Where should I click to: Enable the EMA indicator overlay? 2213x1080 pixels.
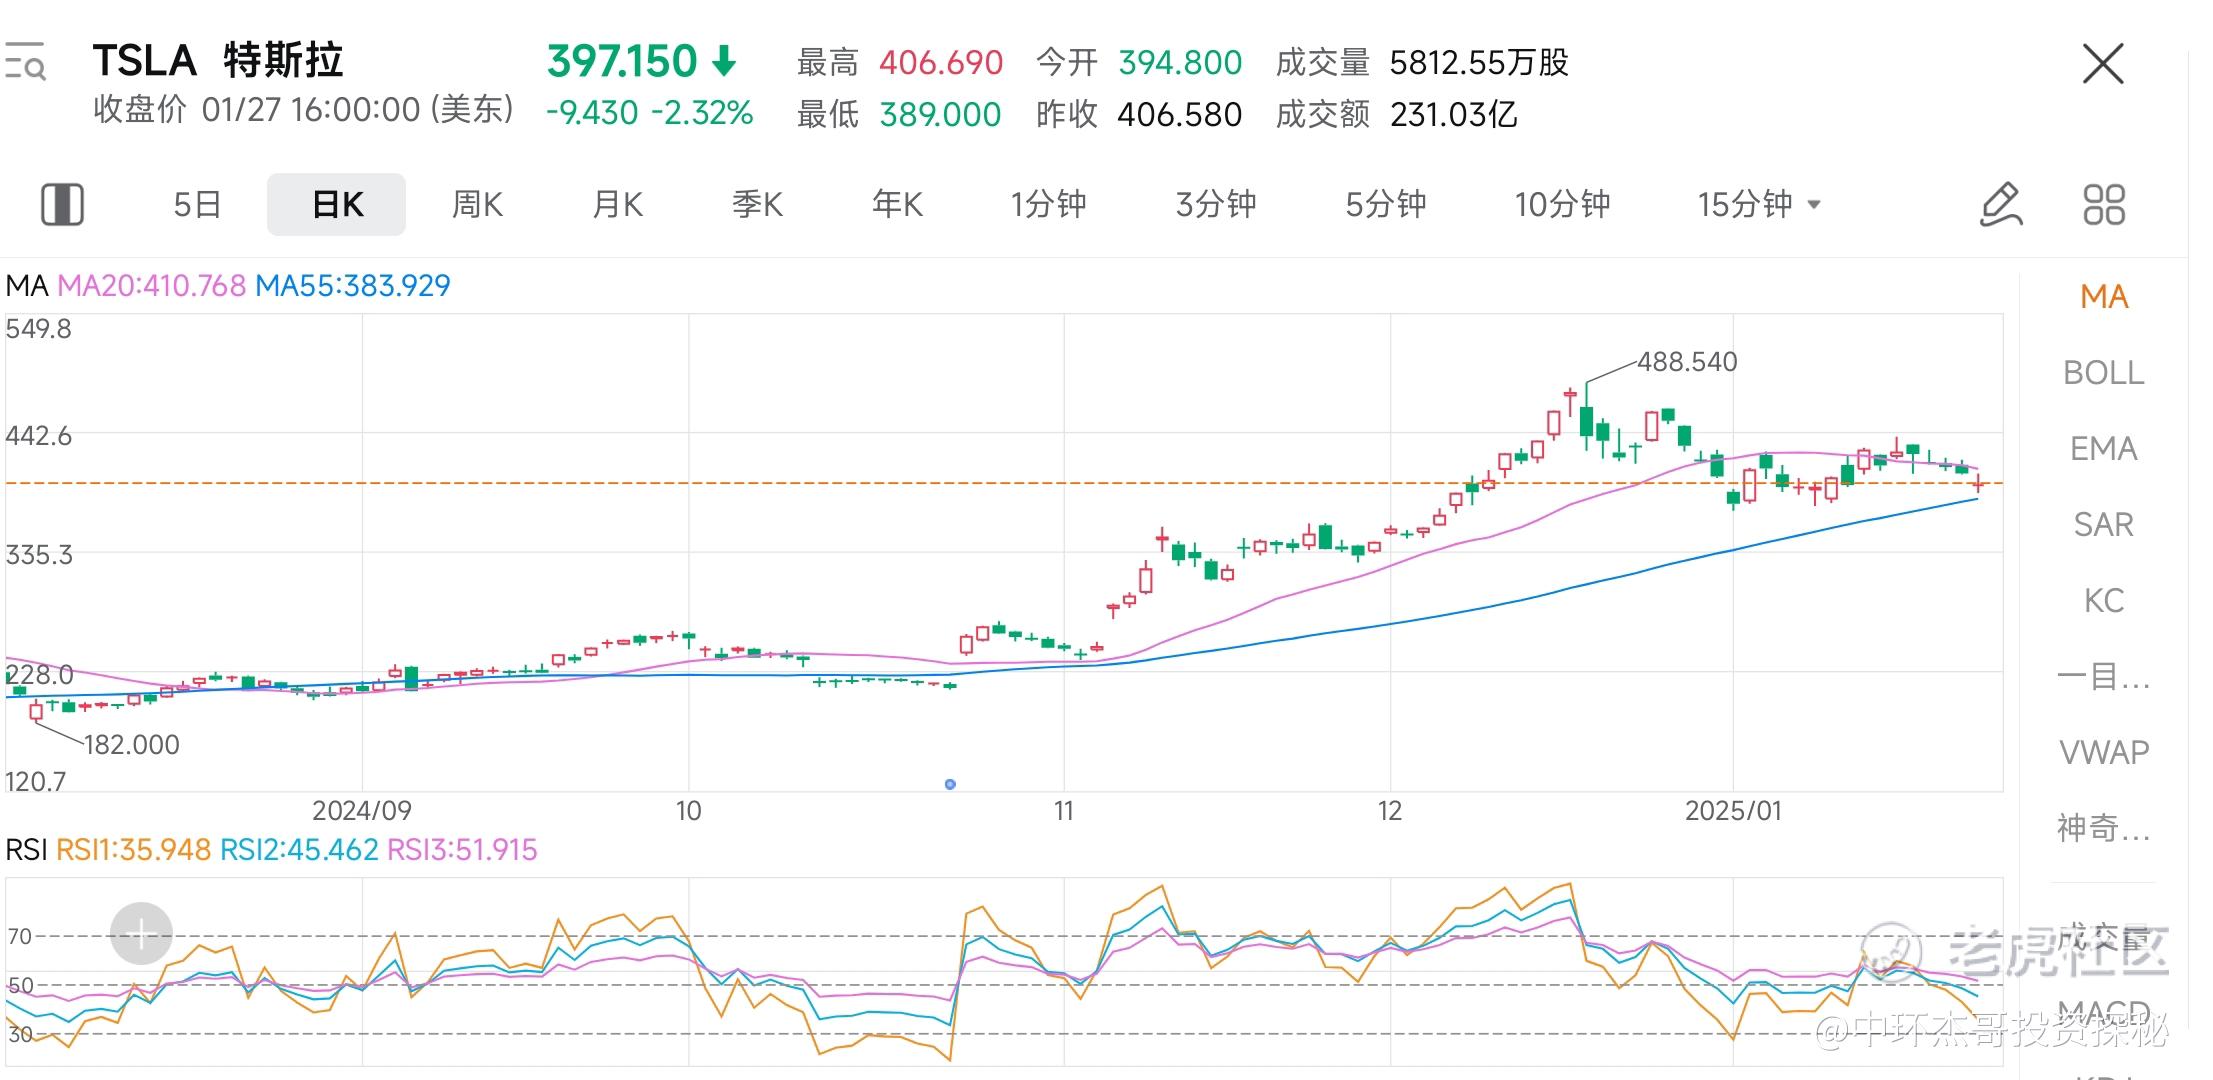click(x=2103, y=449)
